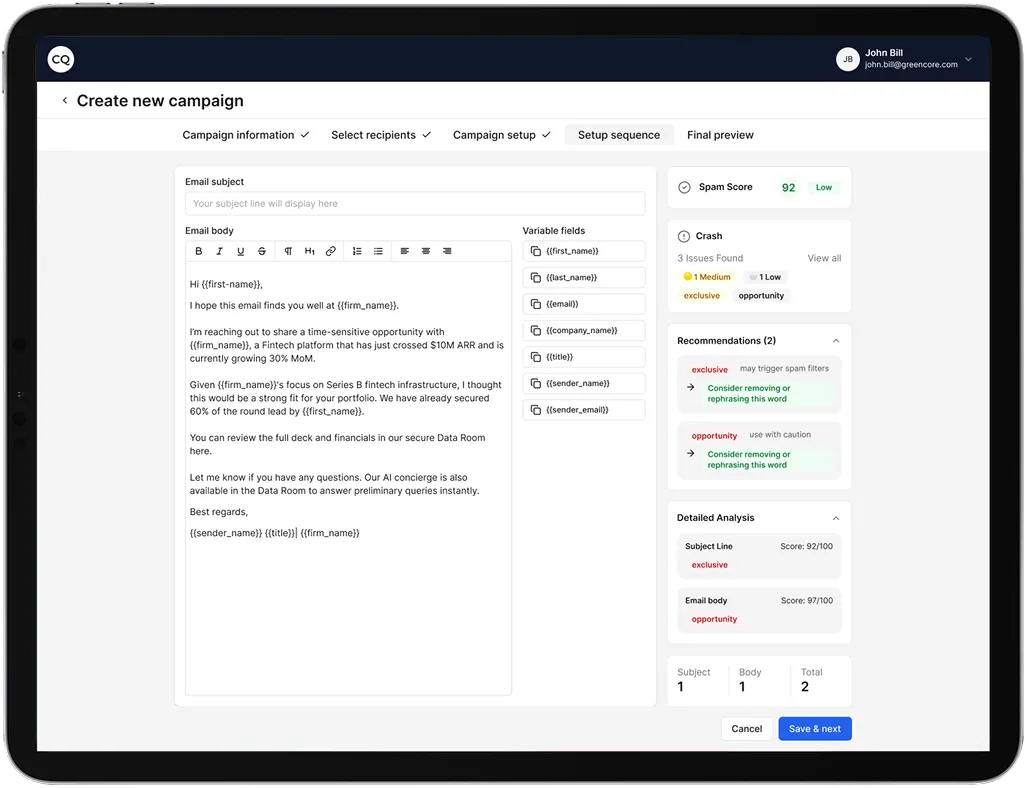Screen dimensions: 1024x788
Task: Select the underline formatting icon
Action: coord(240,251)
